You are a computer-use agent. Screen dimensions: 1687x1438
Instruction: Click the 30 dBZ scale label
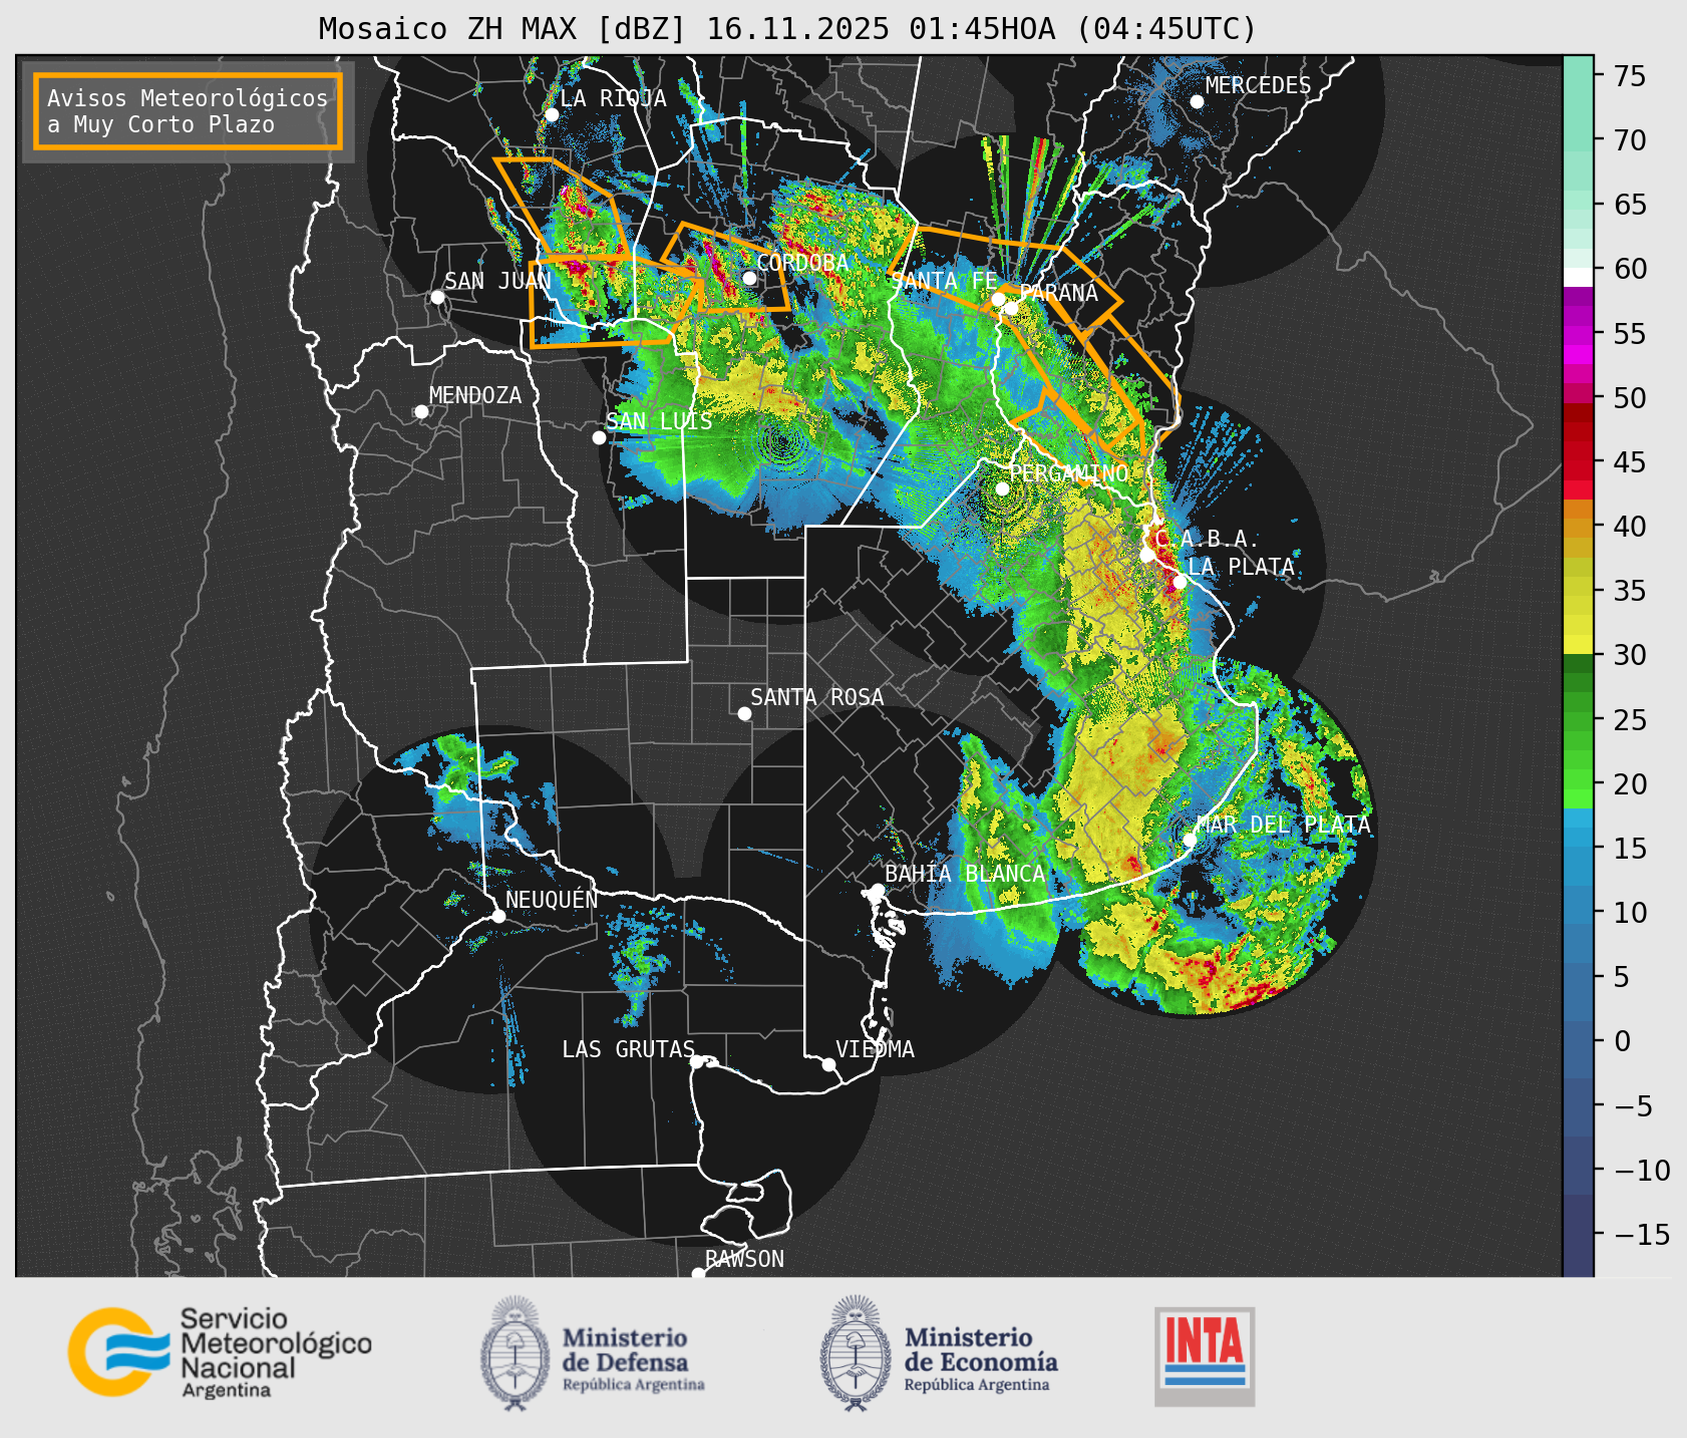pos(1631,655)
